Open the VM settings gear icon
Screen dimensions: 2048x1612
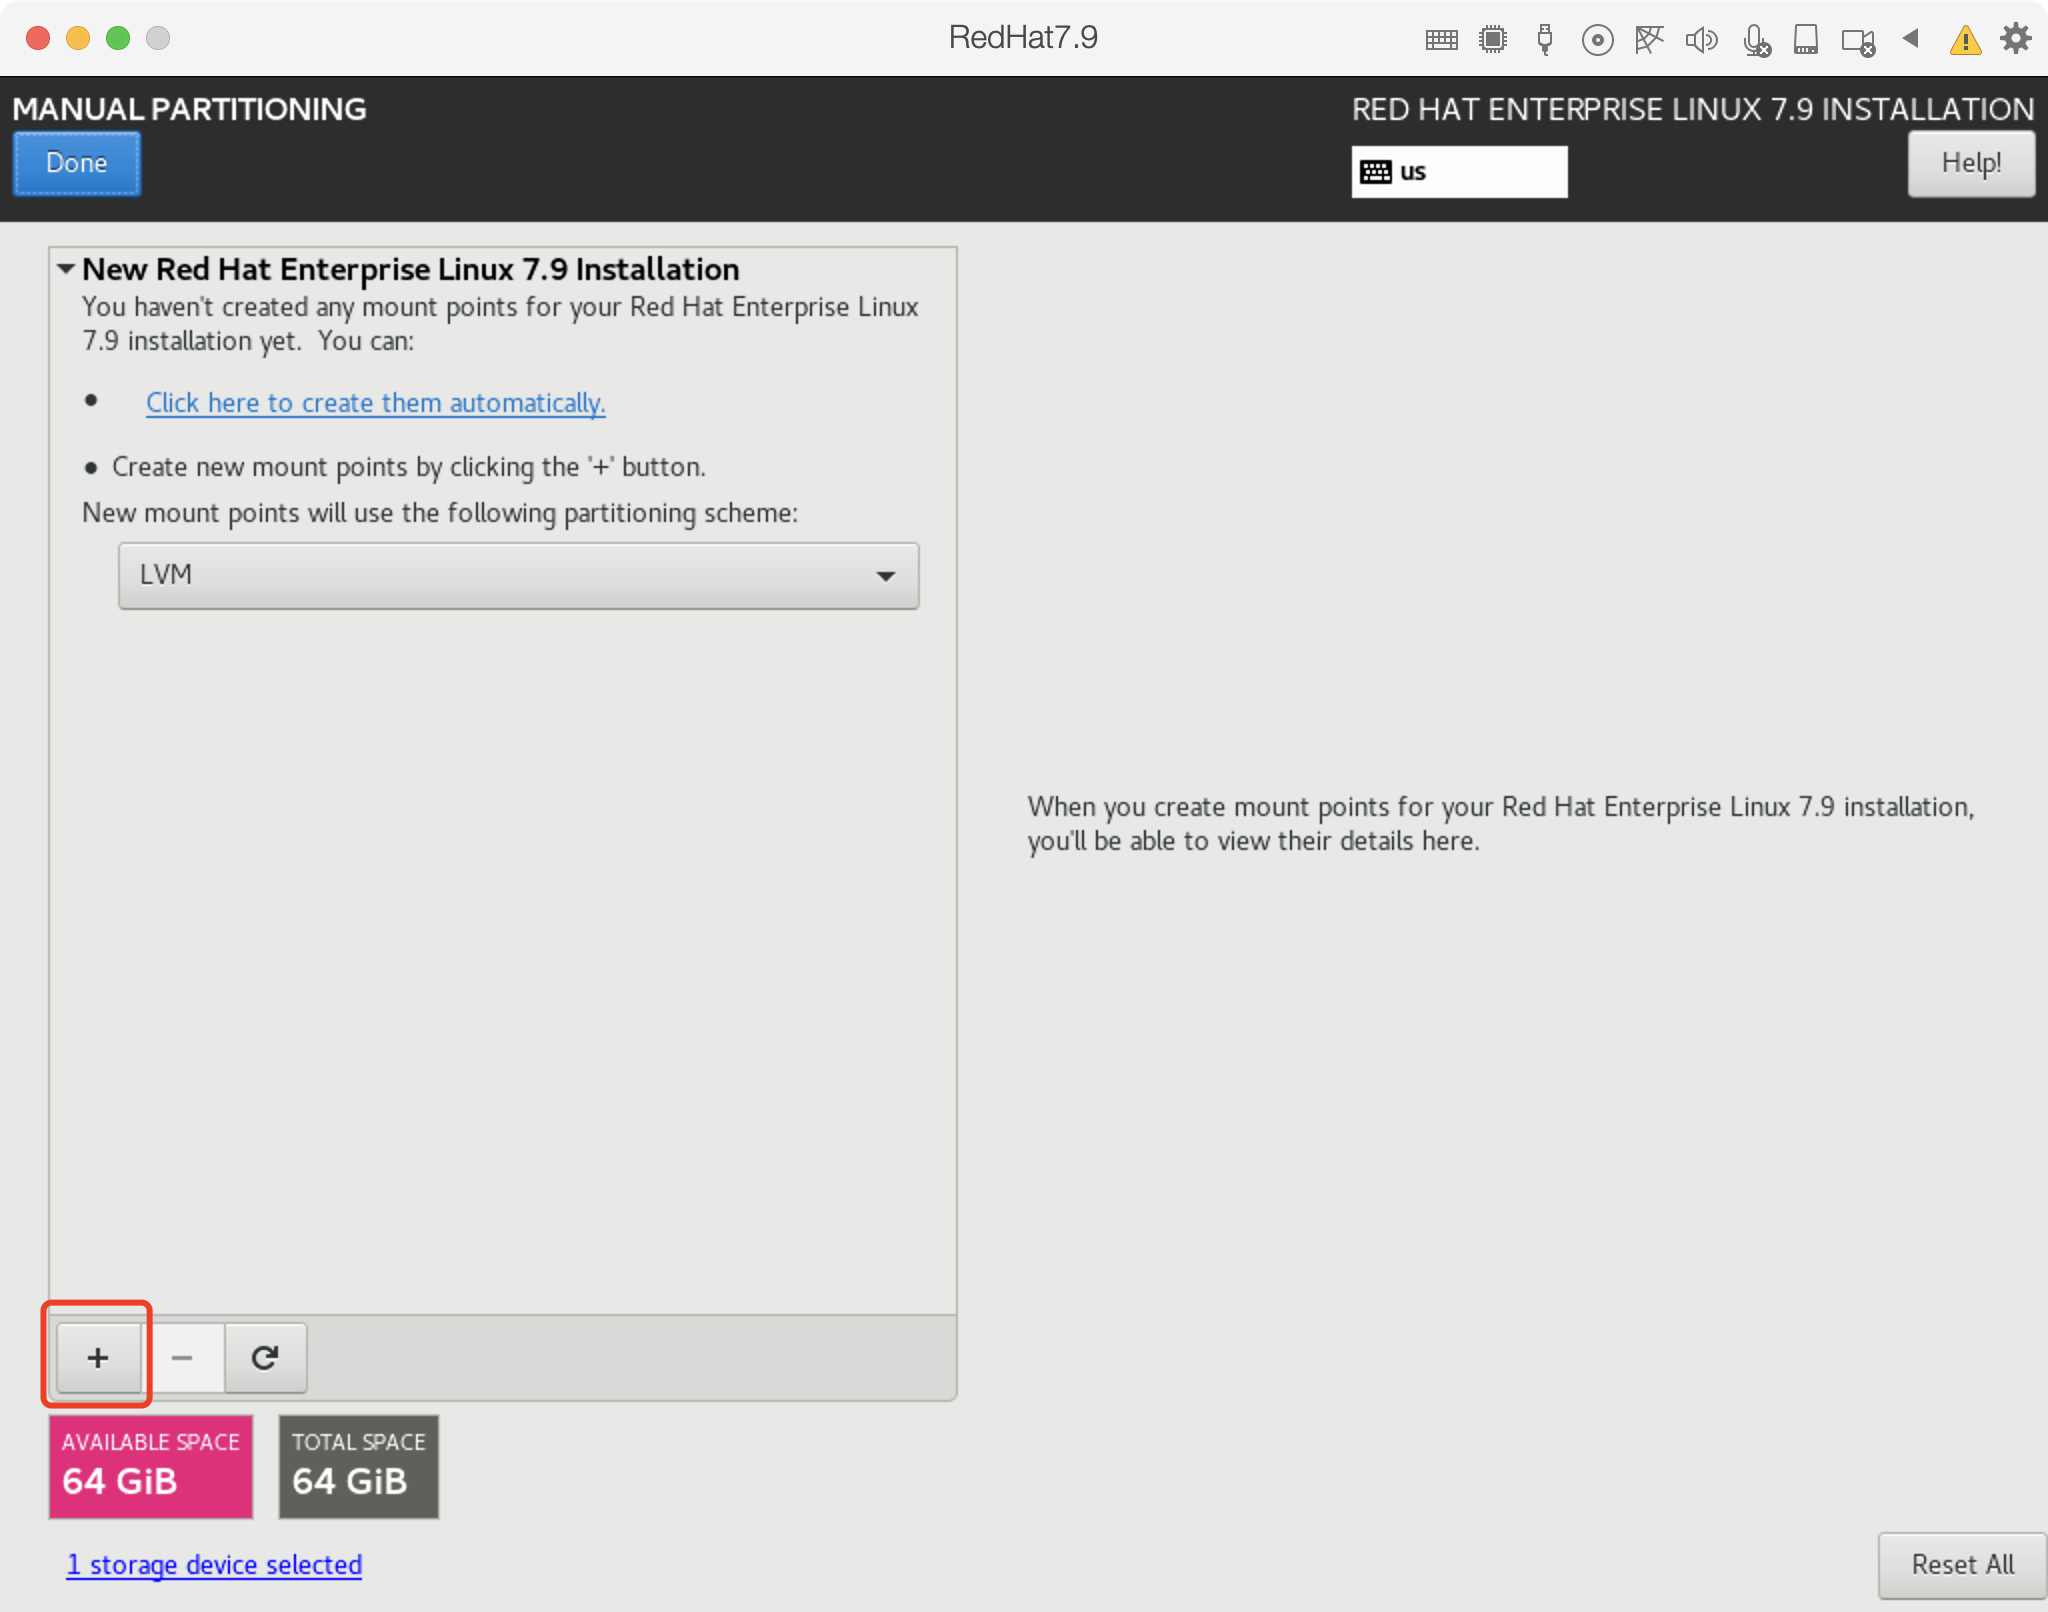click(2016, 38)
